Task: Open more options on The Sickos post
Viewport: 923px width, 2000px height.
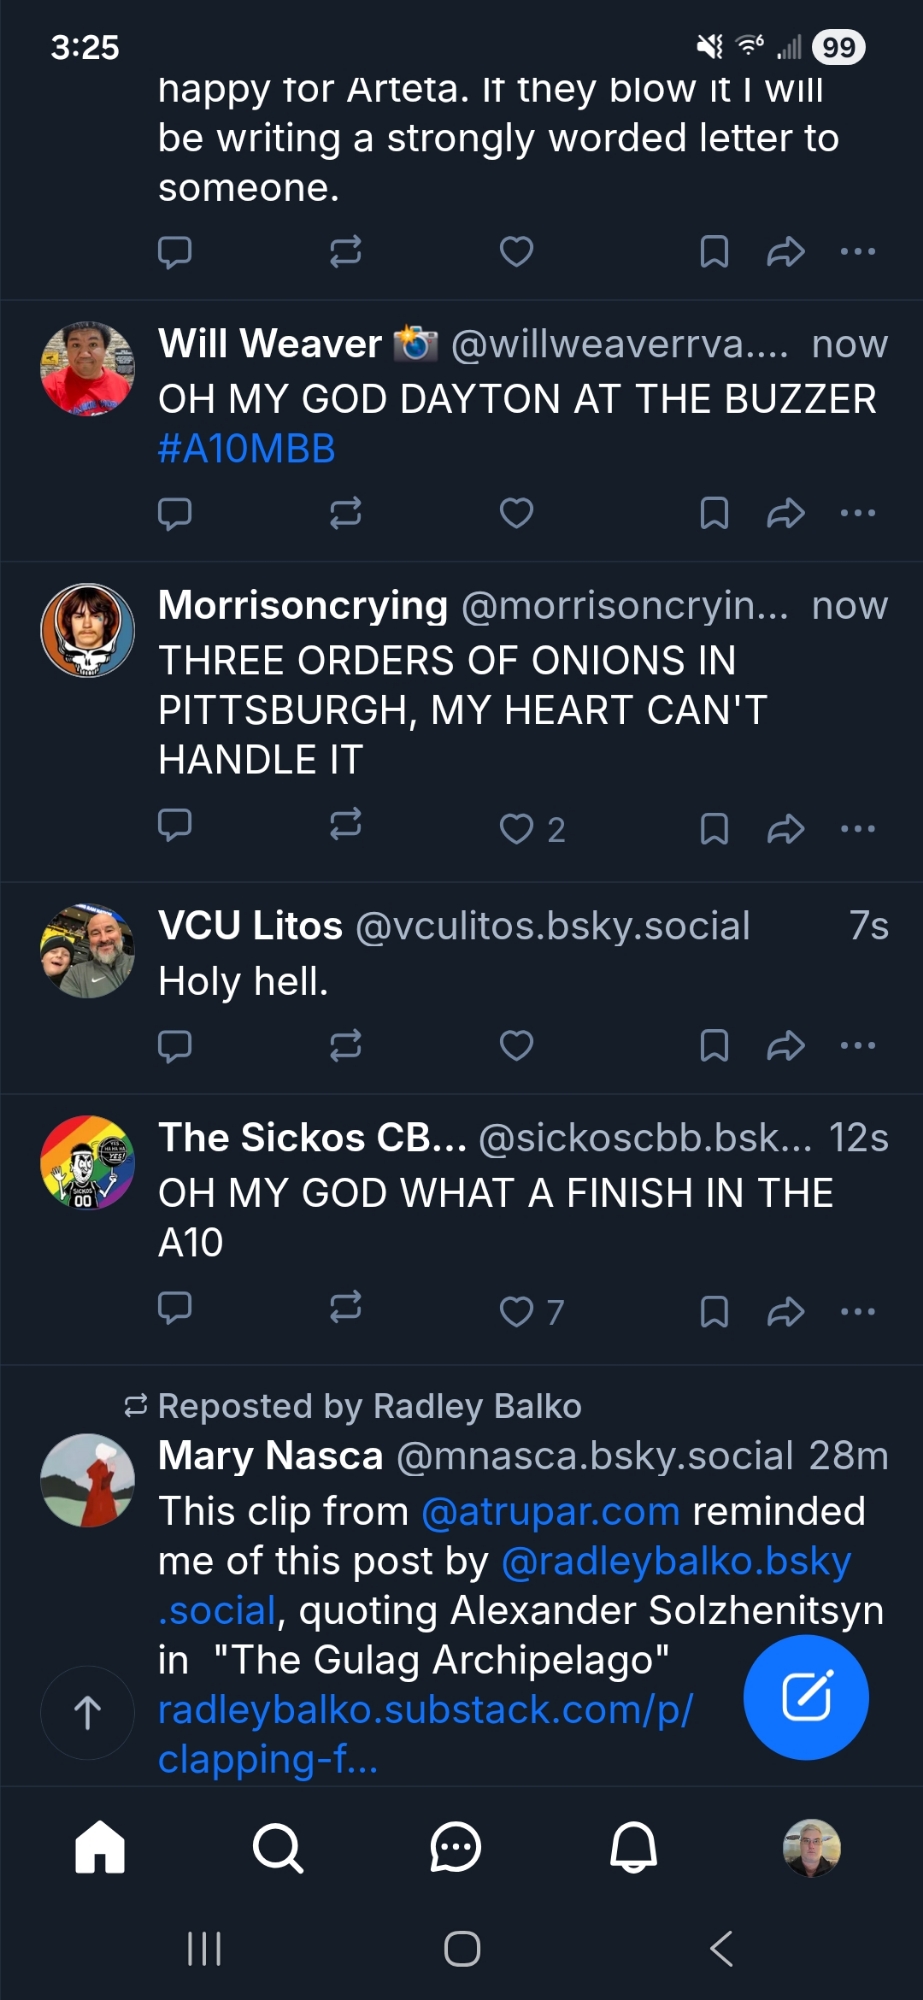Action: tap(858, 1311)
